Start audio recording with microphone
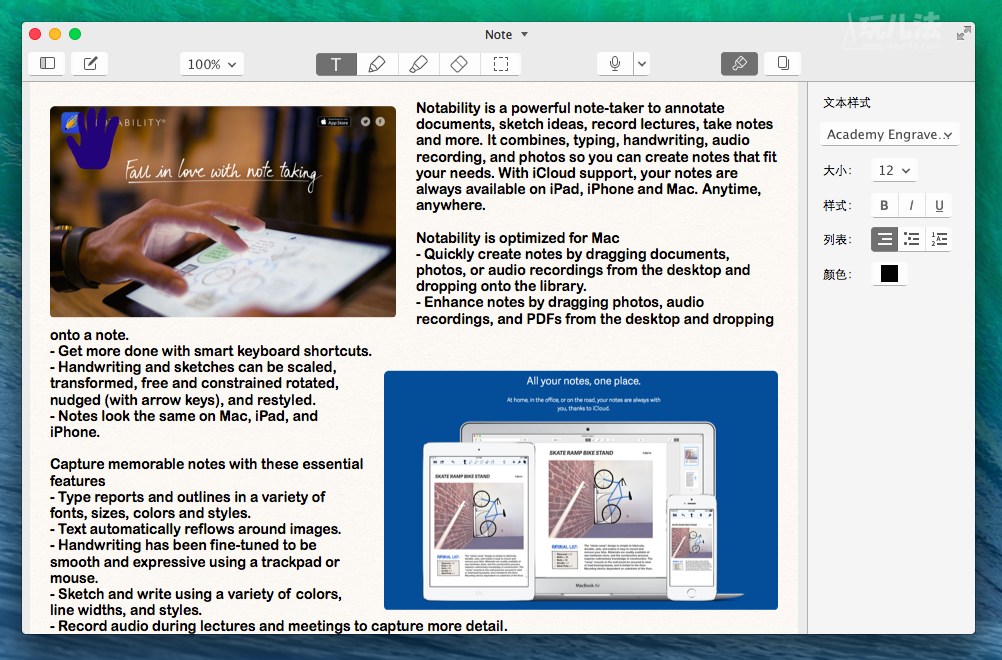The image size is (1002, 660). 615,64
